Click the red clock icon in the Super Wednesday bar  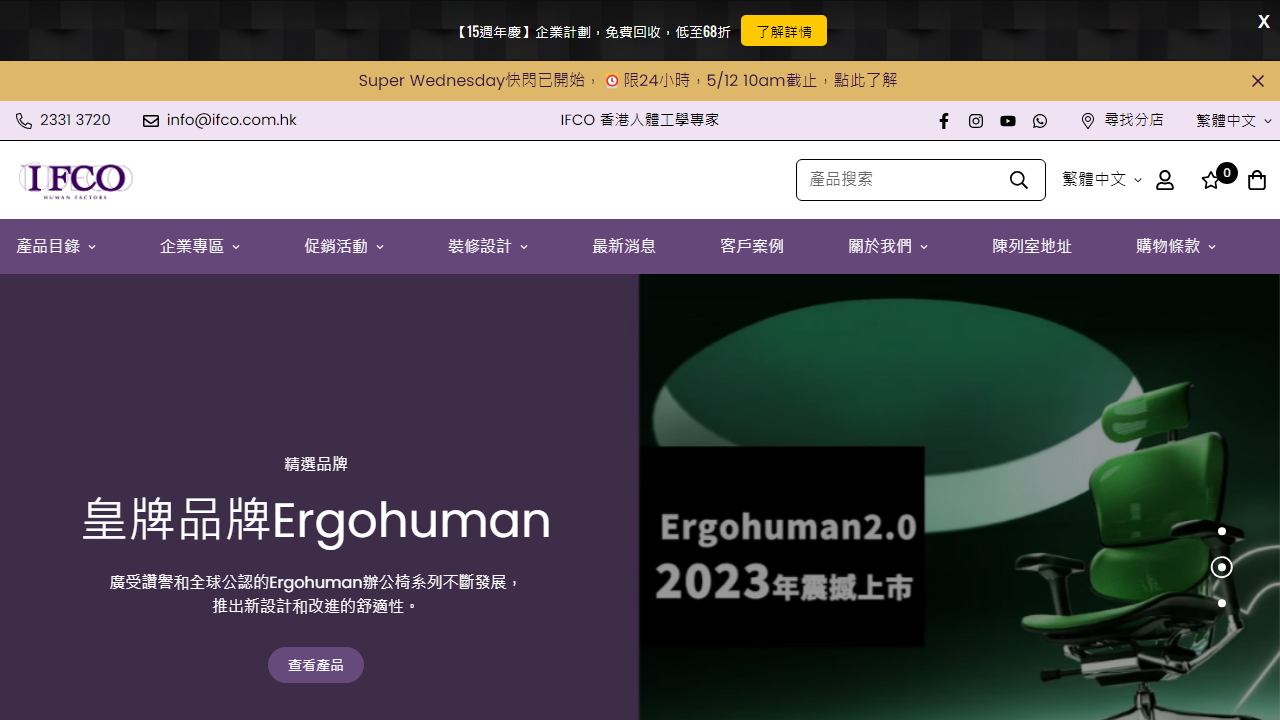pos(612,81)
